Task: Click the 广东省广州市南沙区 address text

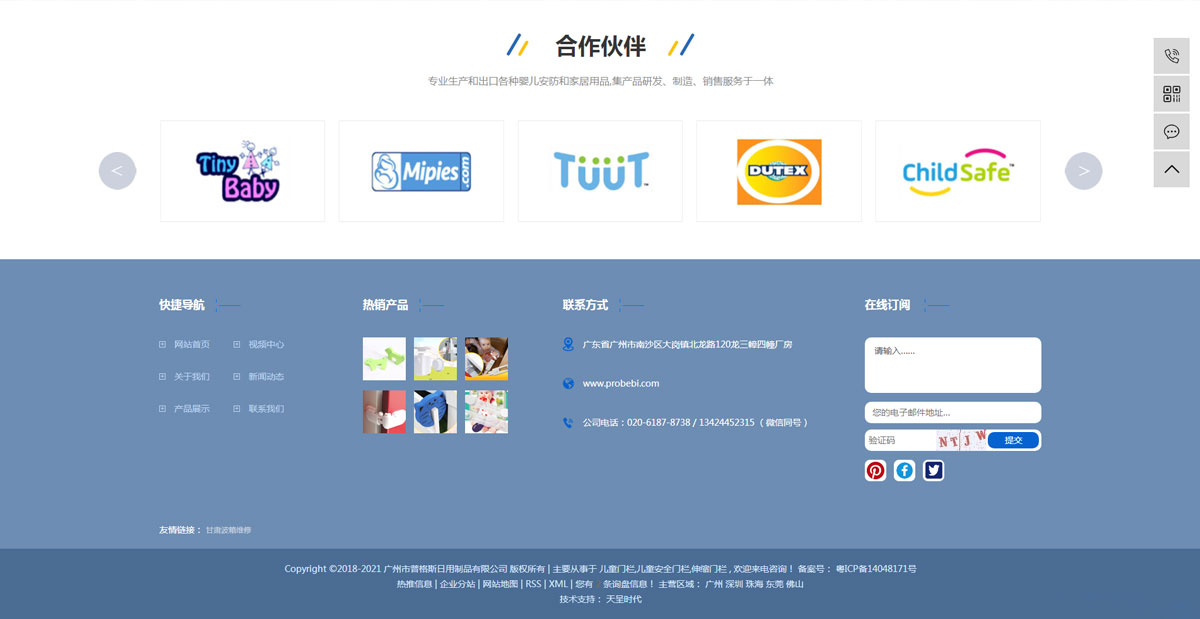Action: [688, 344]
